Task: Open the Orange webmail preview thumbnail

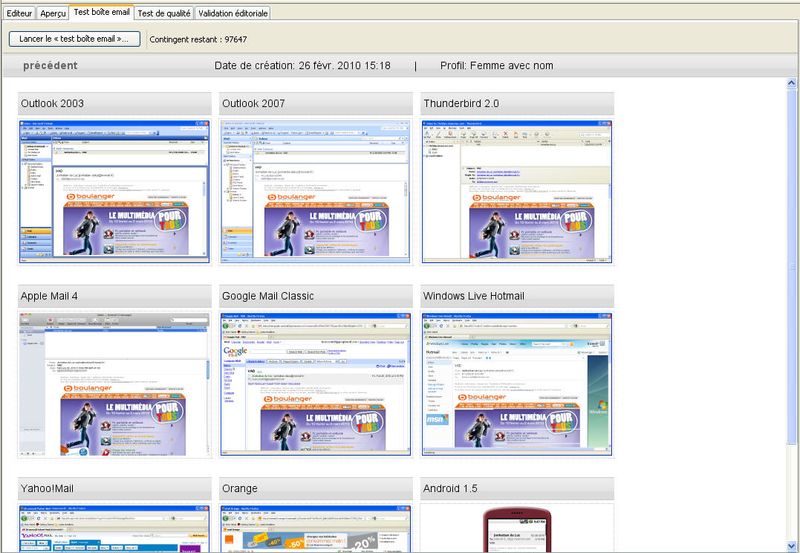Action: [315, 529]
